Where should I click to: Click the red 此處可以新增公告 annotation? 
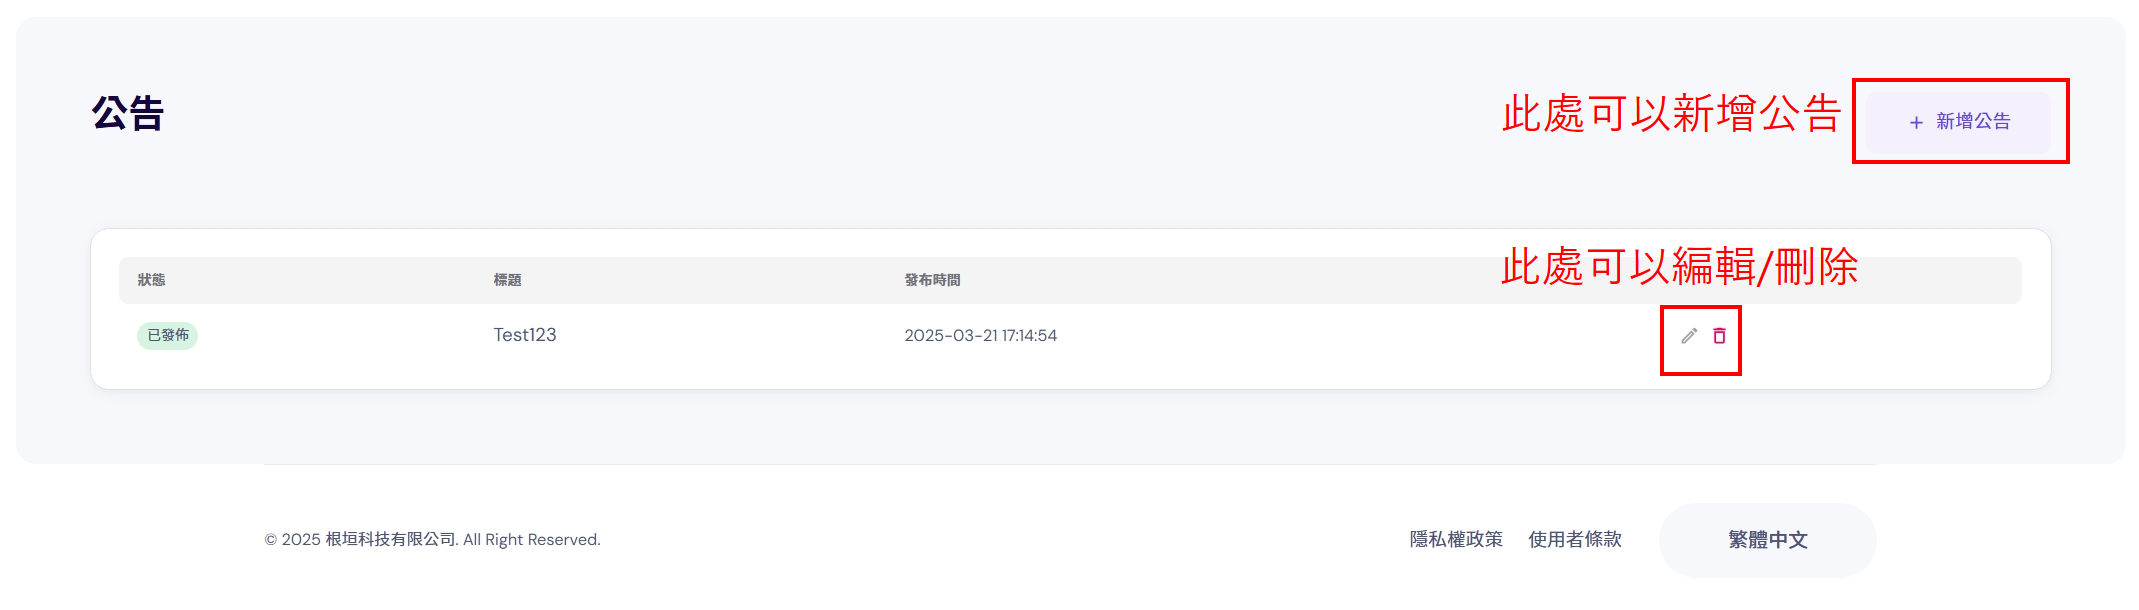1670,114
